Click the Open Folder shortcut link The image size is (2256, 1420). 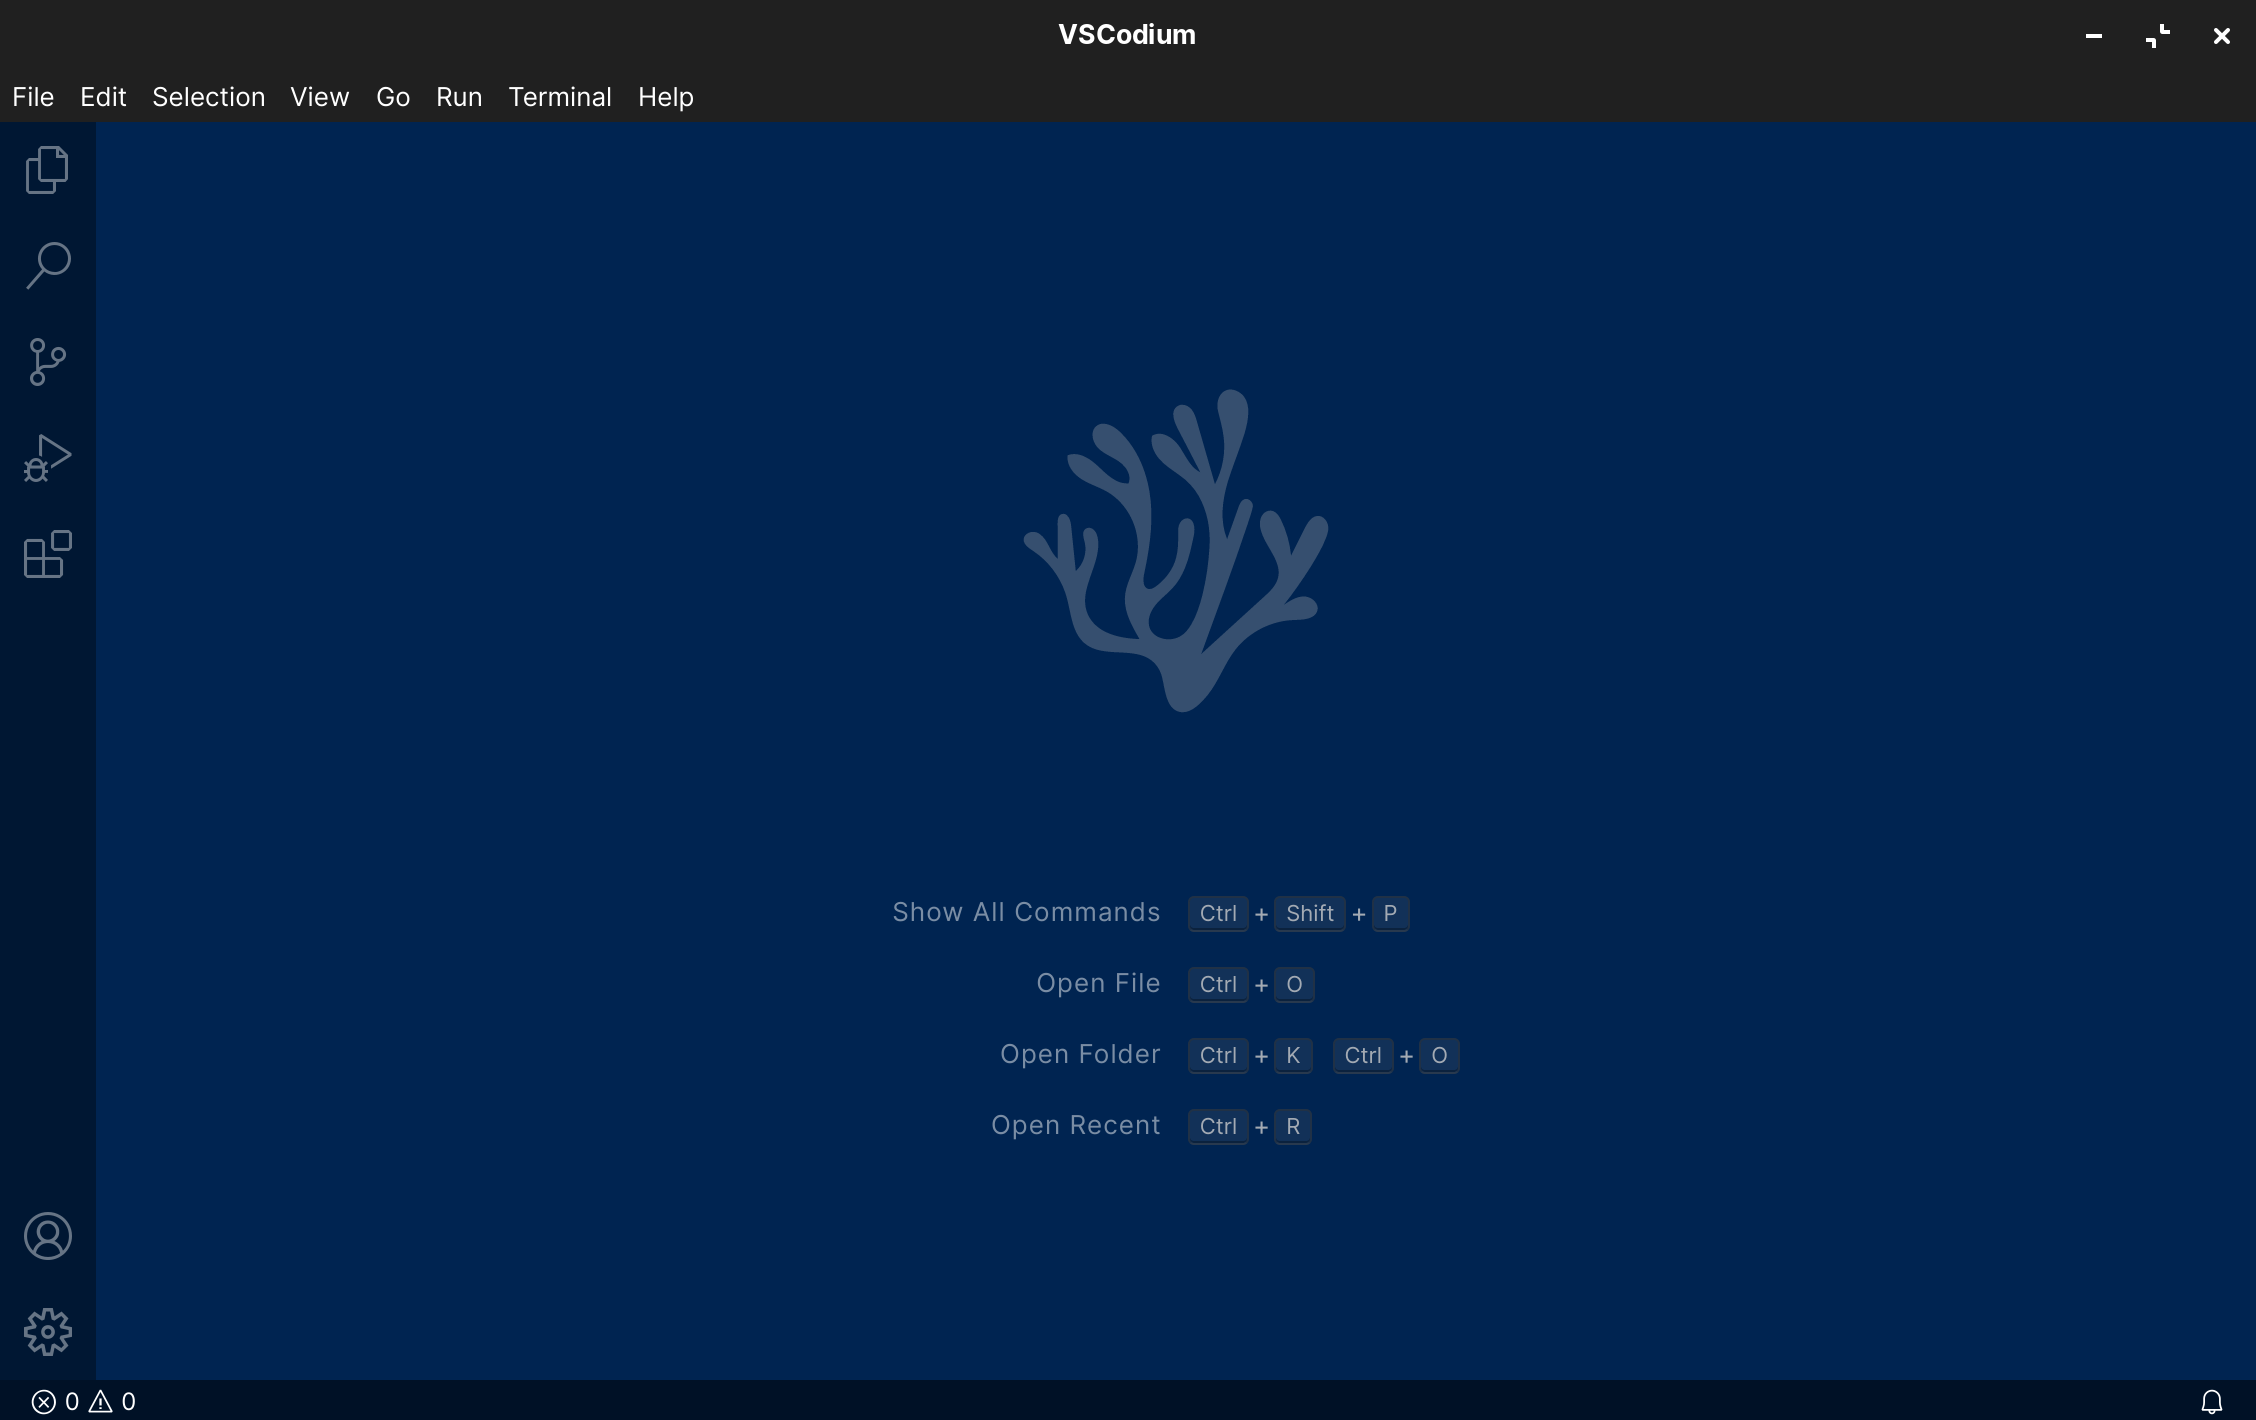(1081, 1054)
